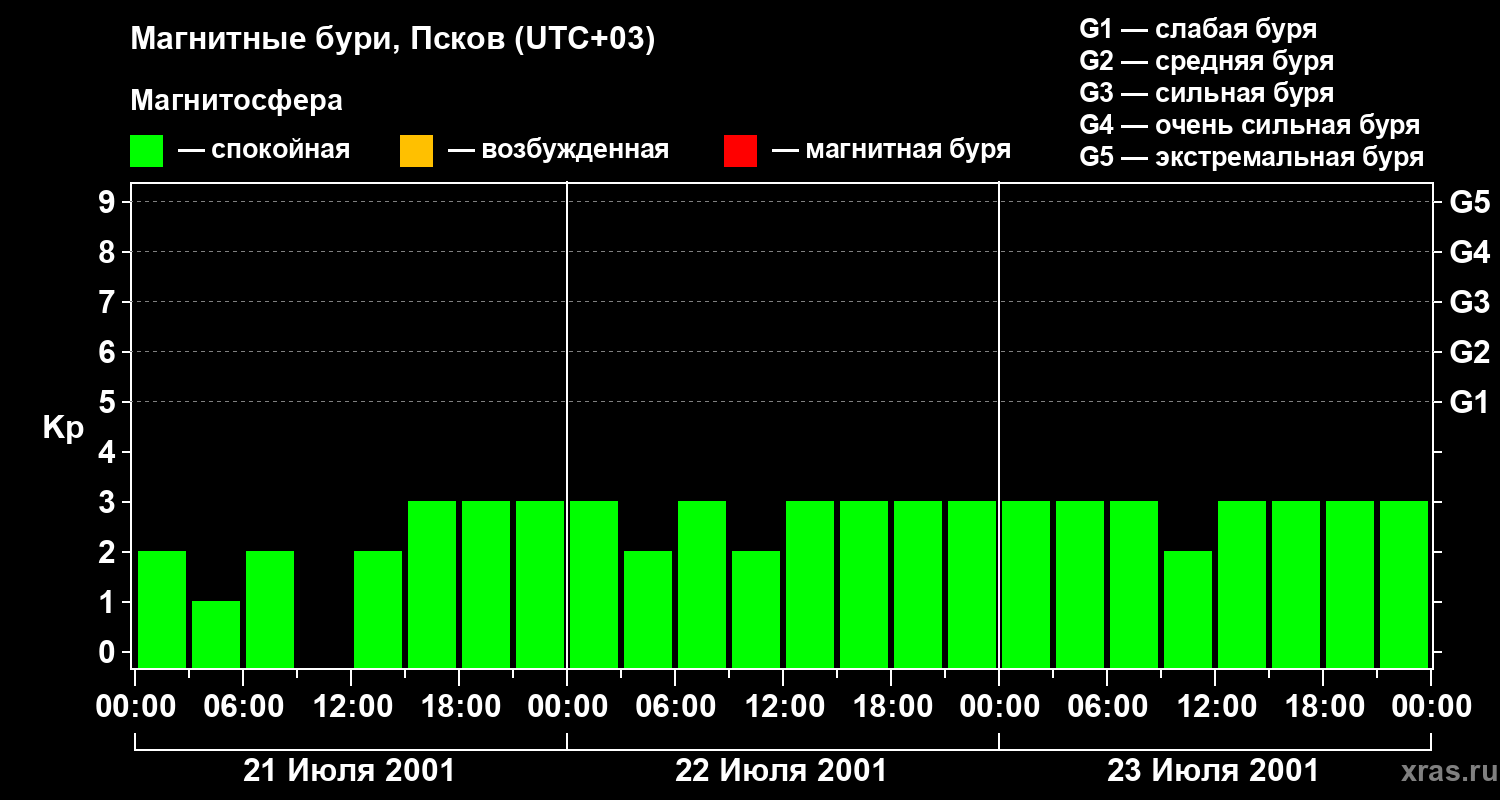Click the orange 'возбужденная' legend swatch

coord(416,151)
